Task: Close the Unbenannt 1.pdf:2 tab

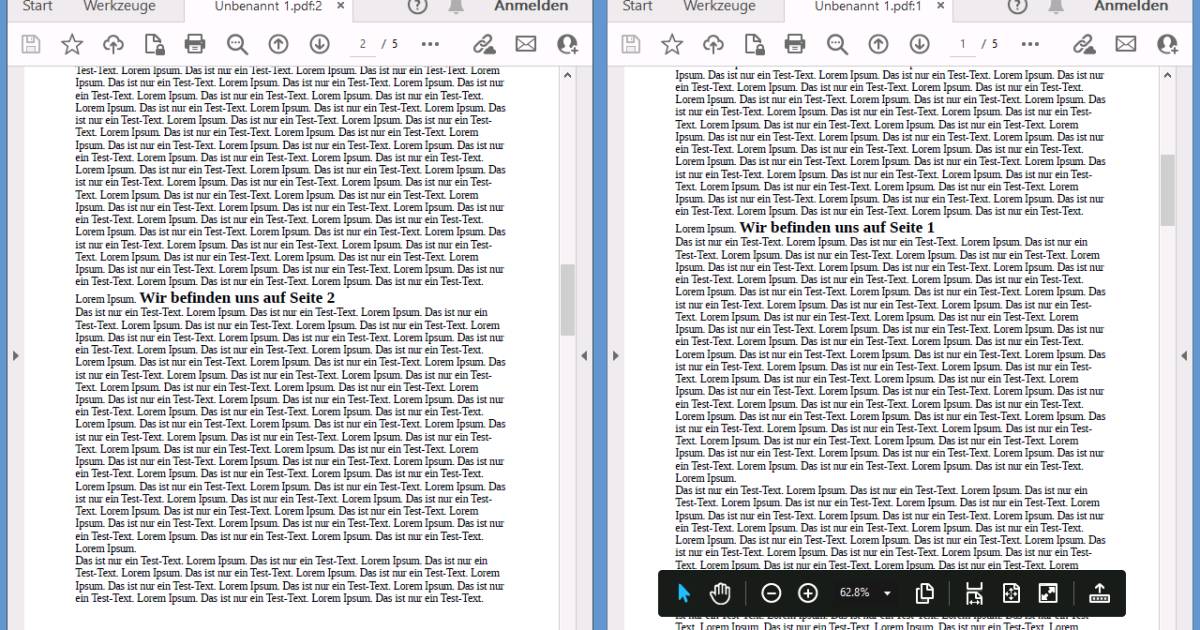Action: tap(341, 6)
